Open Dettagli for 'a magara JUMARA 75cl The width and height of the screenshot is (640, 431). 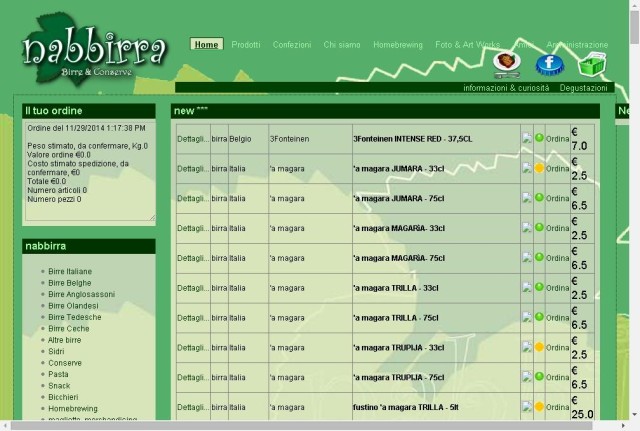click(x=193, y=198)
